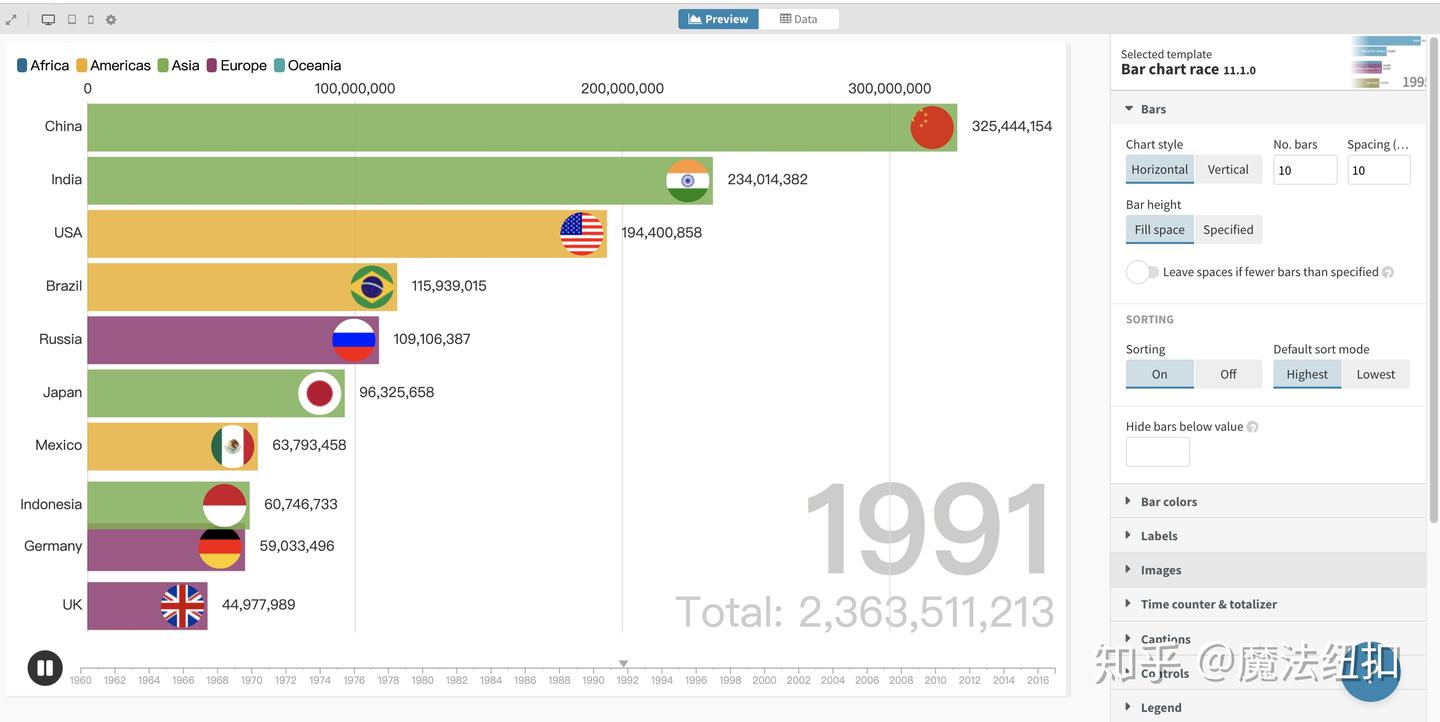The width and height of the screenshot is (1440, 722).
Task: Select the tablet preview icon
Action: point(71,20)
